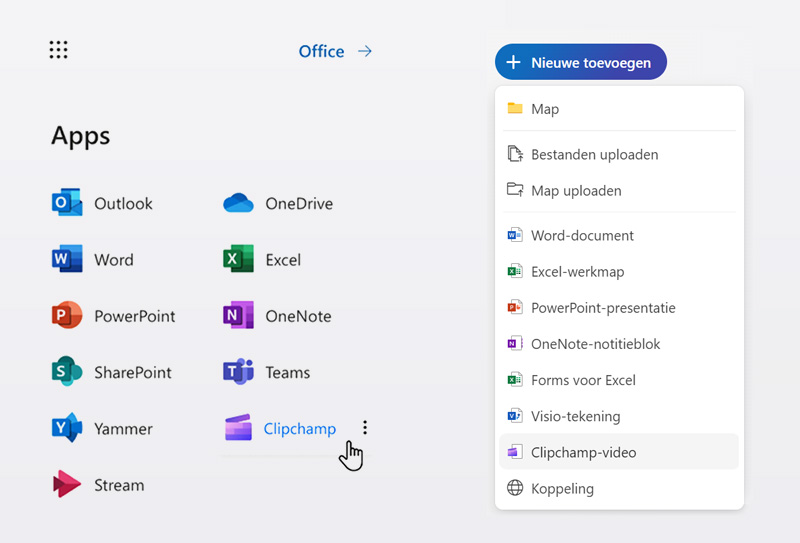Select Map to create a new folder
Viewport: 800px width, 543px height.
click(545, 109)
